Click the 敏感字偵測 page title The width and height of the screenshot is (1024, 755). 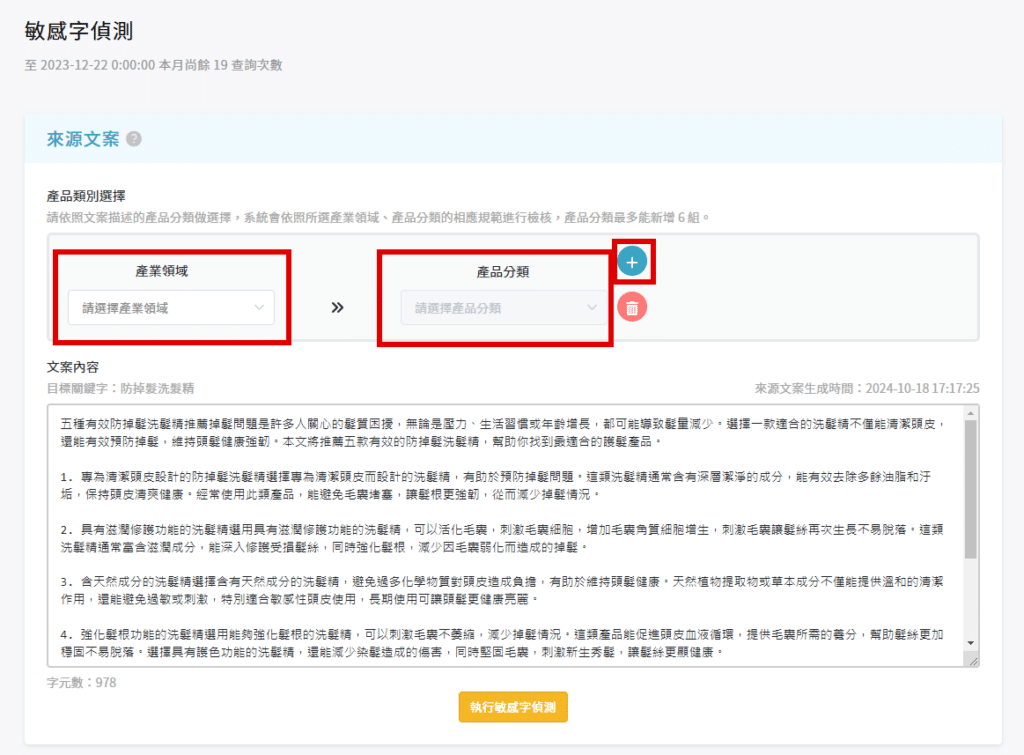pyautogui.click(x=79, y=31)
